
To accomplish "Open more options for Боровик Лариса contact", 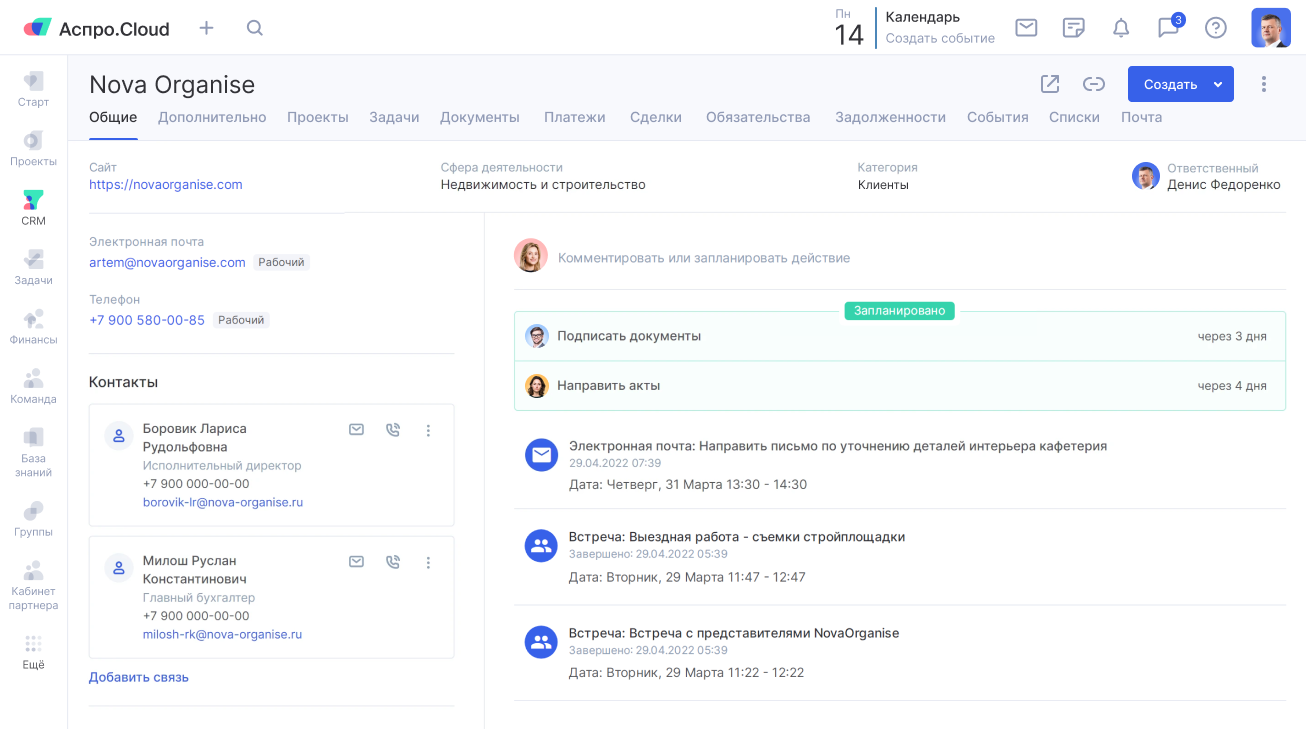I will (x=429, y=430).
